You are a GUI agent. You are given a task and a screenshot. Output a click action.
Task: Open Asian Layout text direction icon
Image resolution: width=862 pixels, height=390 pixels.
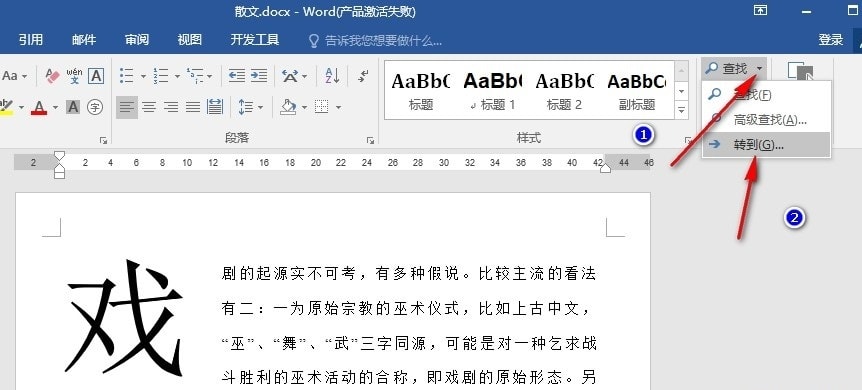290,75
